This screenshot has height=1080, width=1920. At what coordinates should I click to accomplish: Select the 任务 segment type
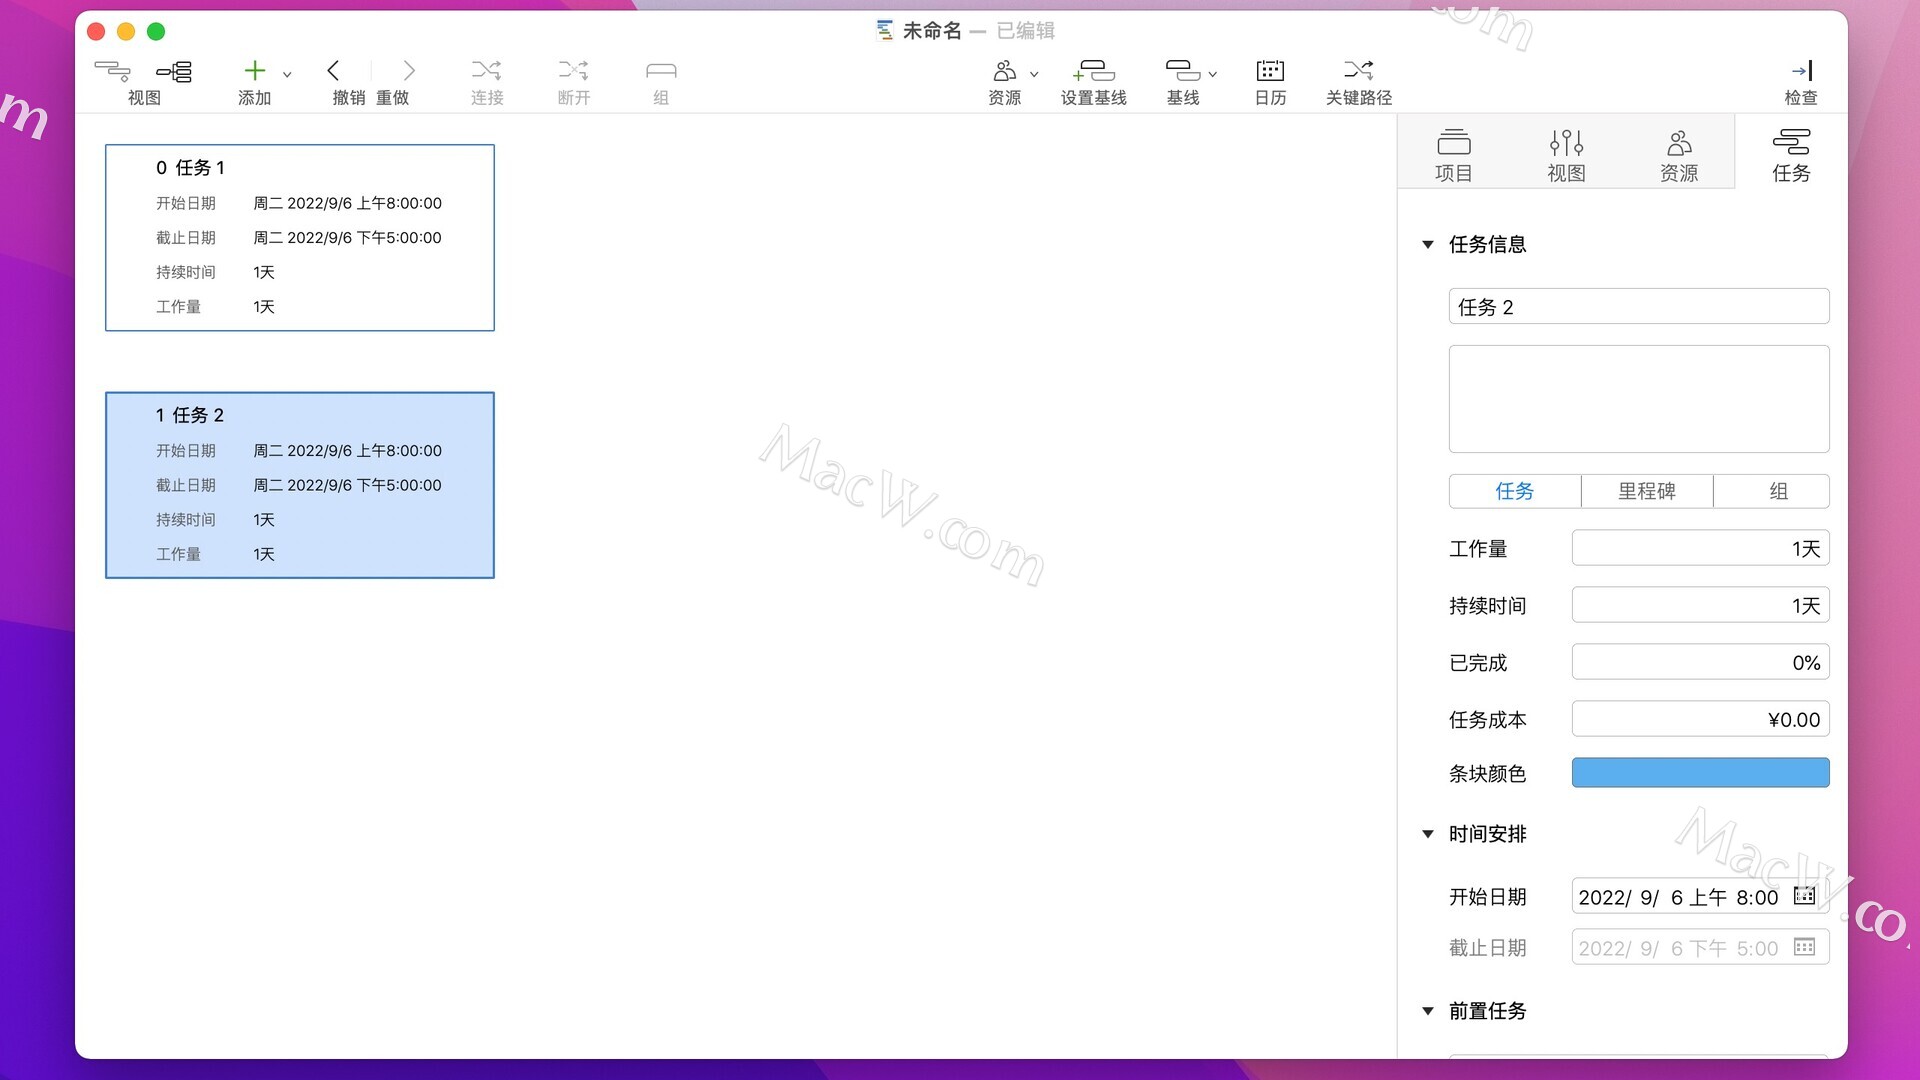click(1514, 491)
